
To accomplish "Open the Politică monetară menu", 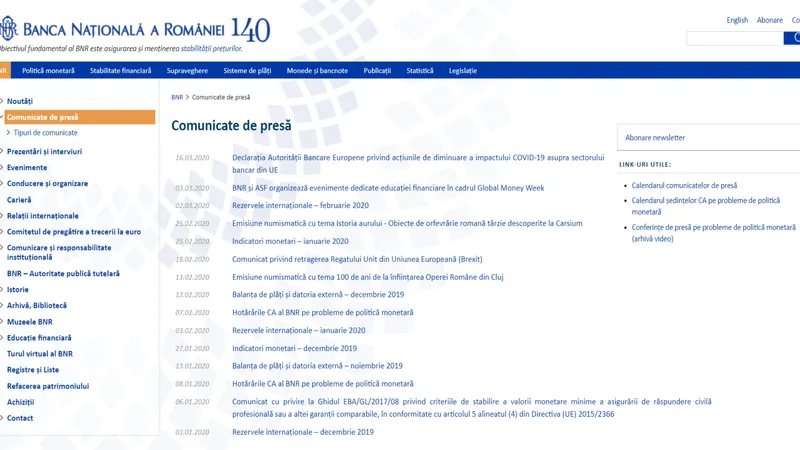I will pyautogui.click(x=48, y=71).
